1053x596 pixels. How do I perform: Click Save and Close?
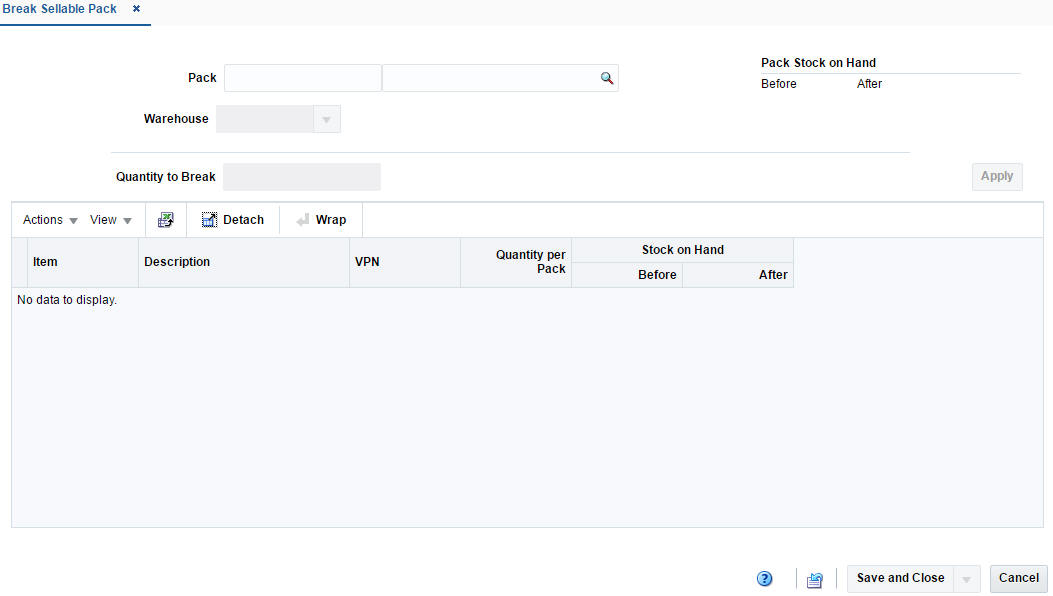tap(900, 579)
